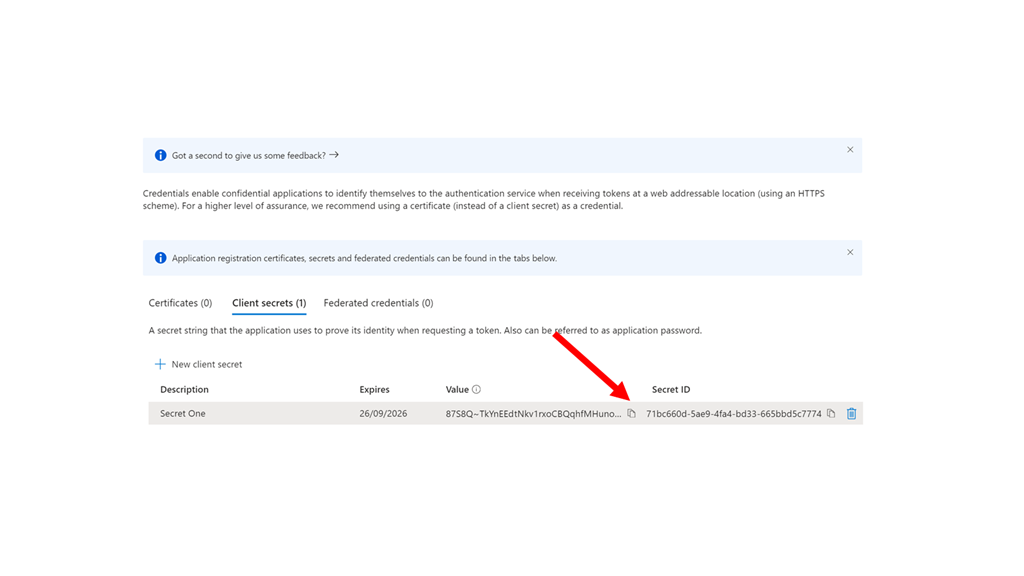The height and width of the screenshot is (576, 1024).
Task: Close the application registration info banner
Action: [850, 252]
